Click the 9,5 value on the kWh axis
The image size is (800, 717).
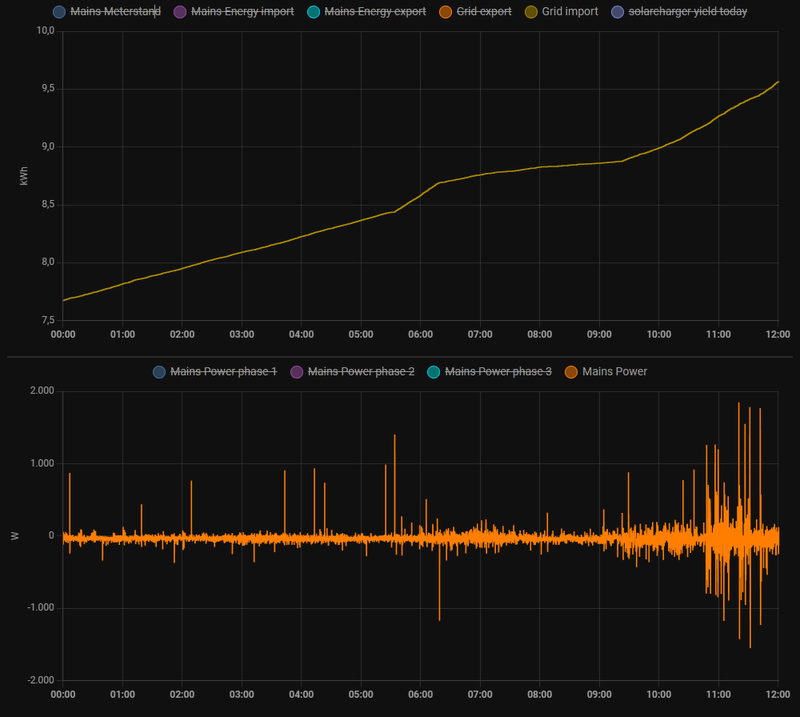click(x=48, y=89)
